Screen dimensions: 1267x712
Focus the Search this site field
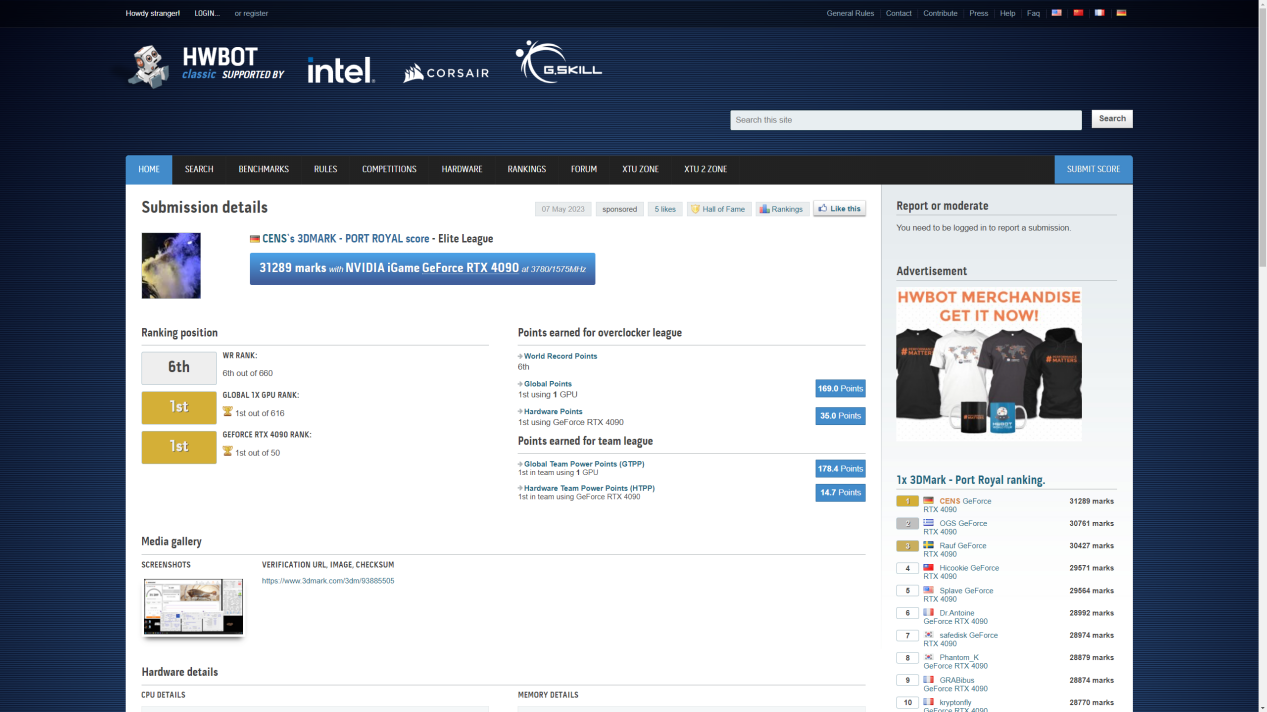tap(905, 120)
